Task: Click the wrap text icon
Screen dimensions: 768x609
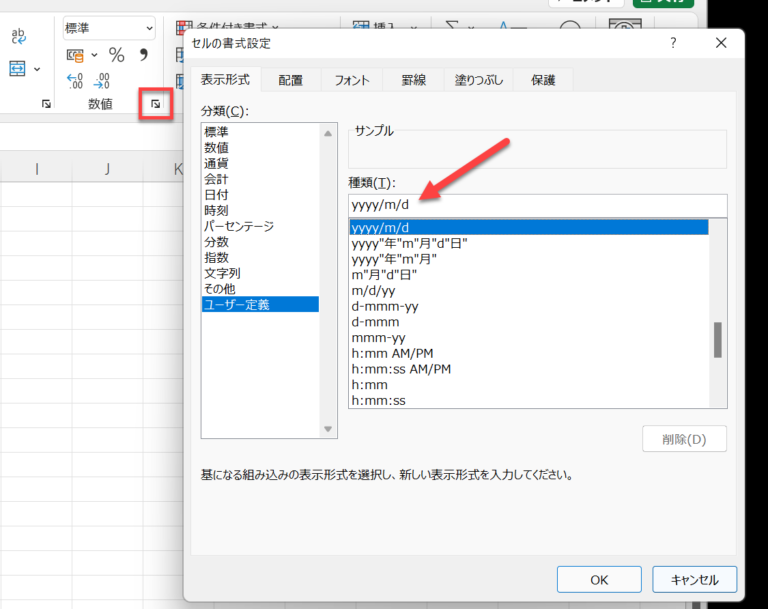Action: (19, 36)
